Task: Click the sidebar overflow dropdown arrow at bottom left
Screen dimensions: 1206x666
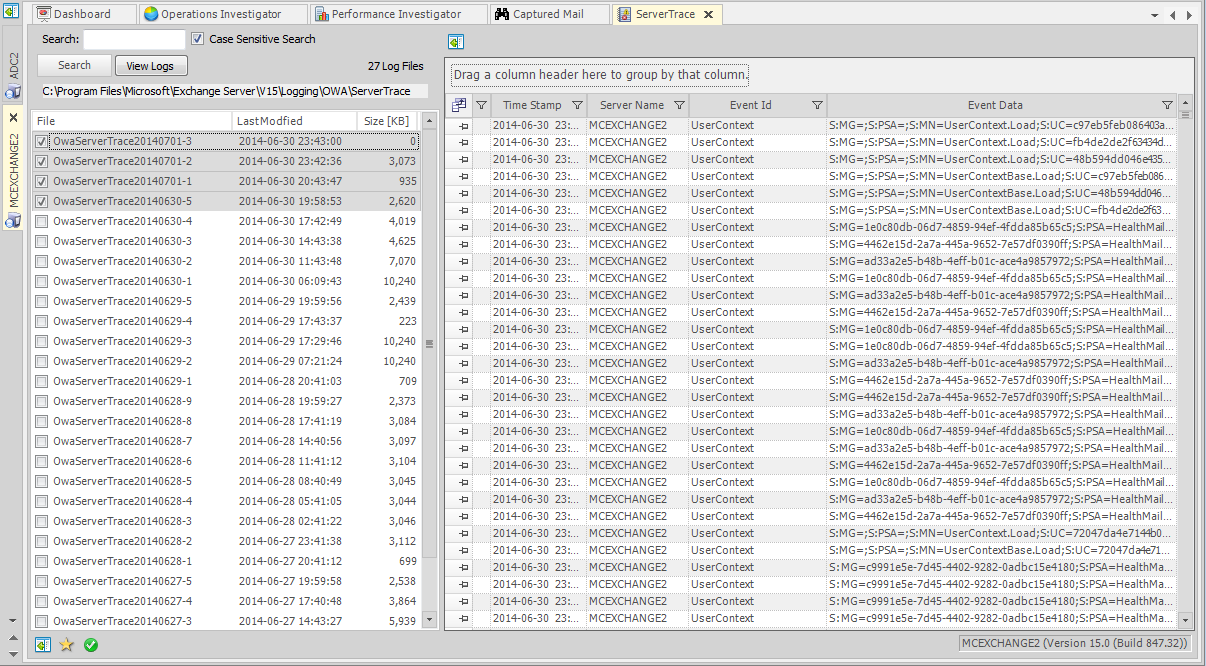Action: (x=13, y=621)
